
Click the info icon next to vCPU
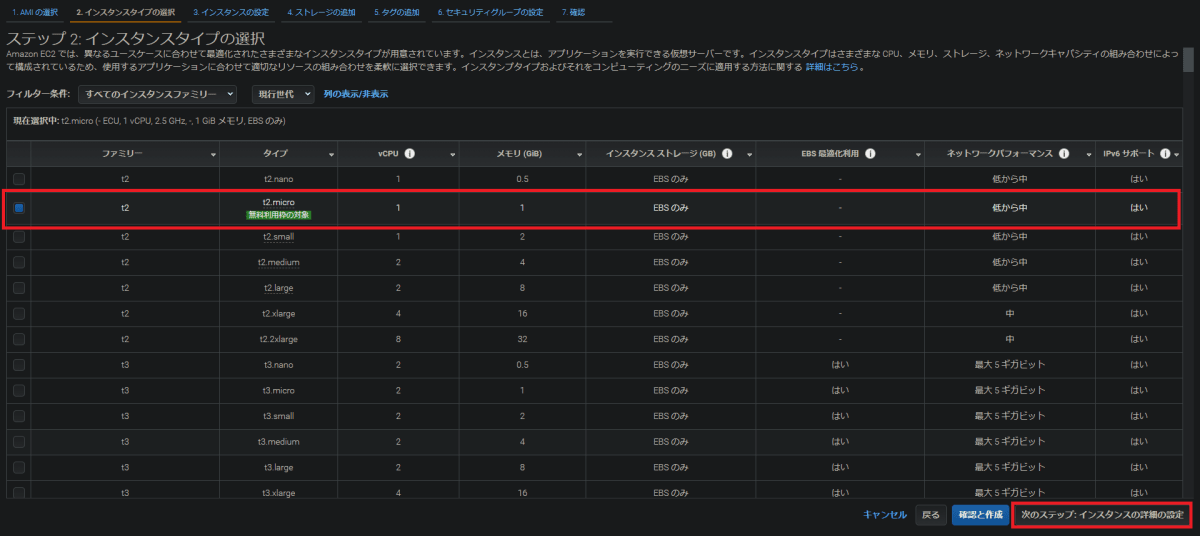(x=410, y=154)
